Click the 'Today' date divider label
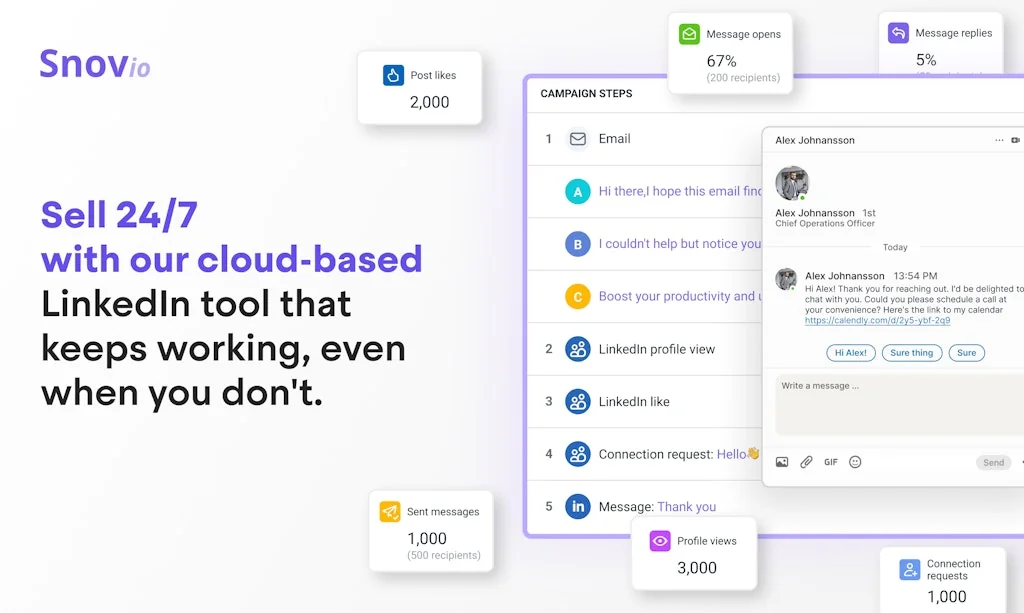 click(x=895, y=247)
